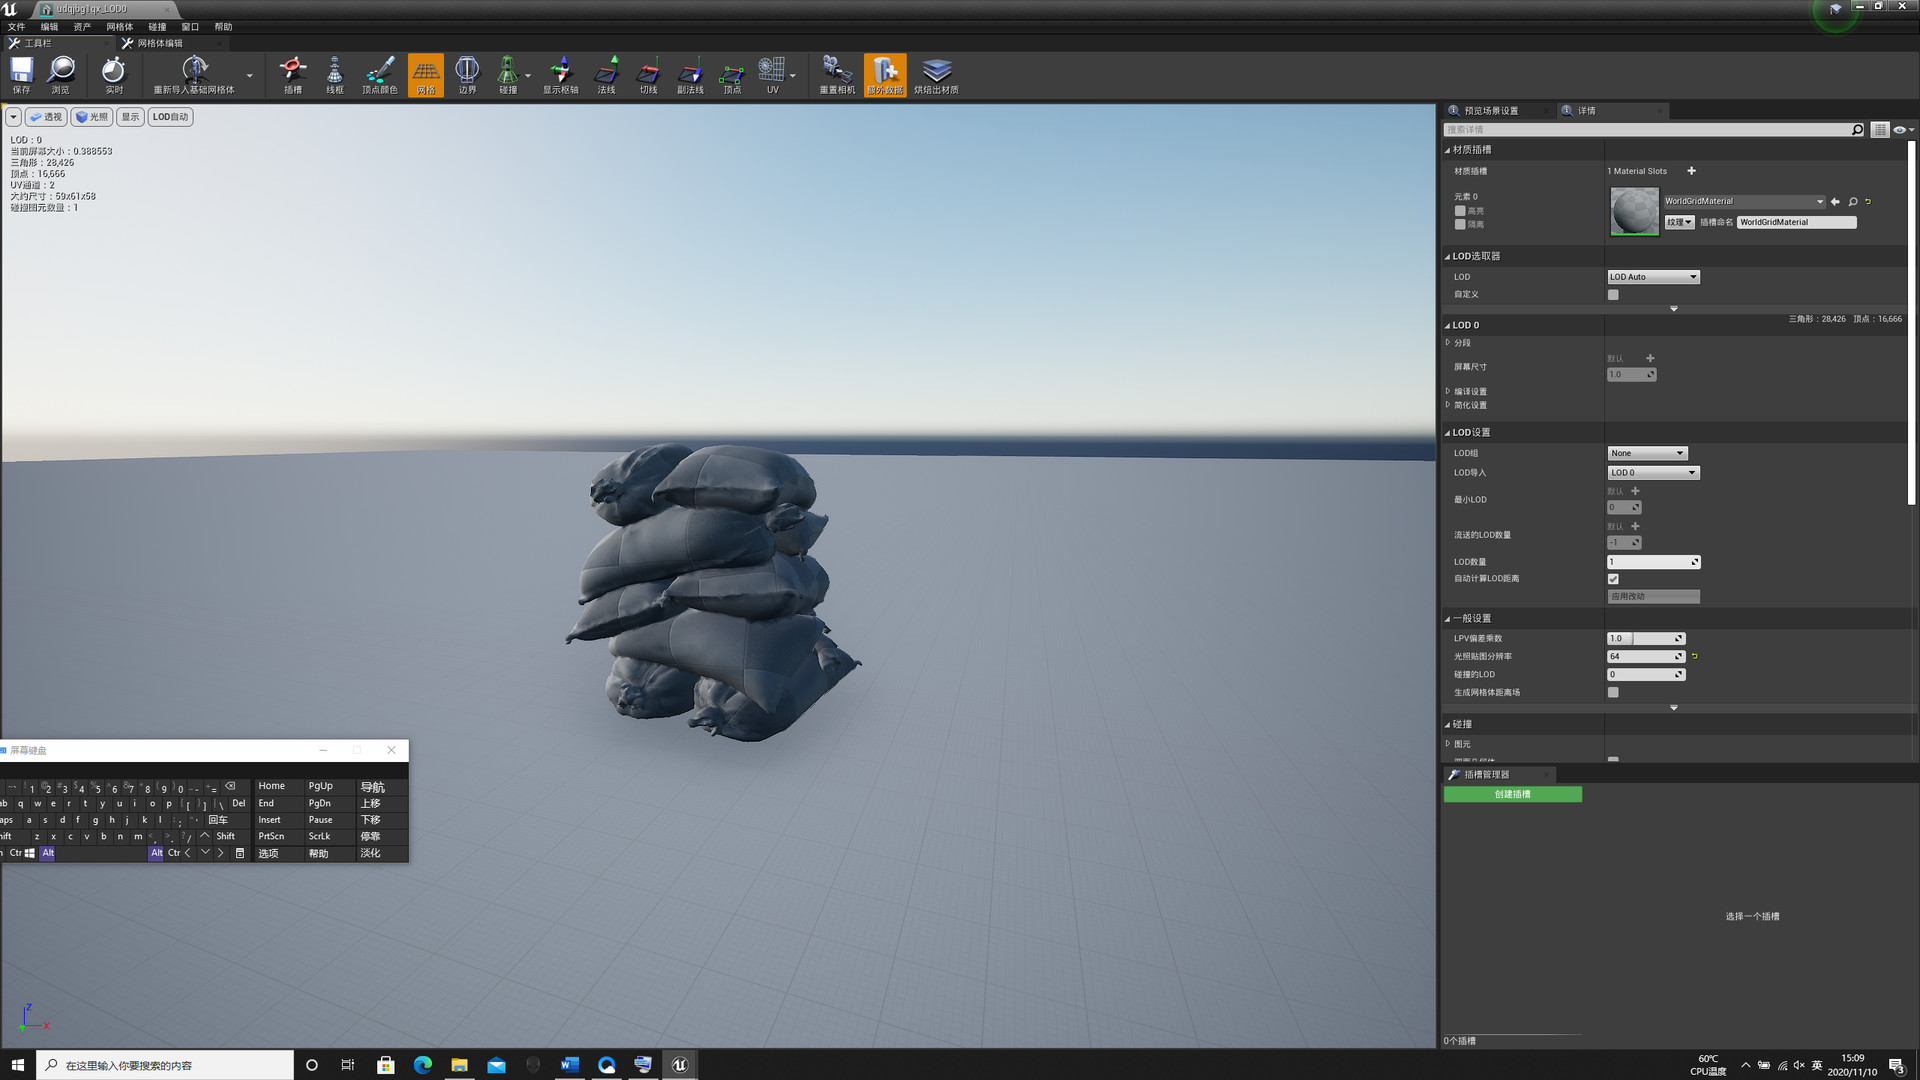1920x1080 pixels.
Task: Open the LOD组 None dropdown
Action: 1647,453
